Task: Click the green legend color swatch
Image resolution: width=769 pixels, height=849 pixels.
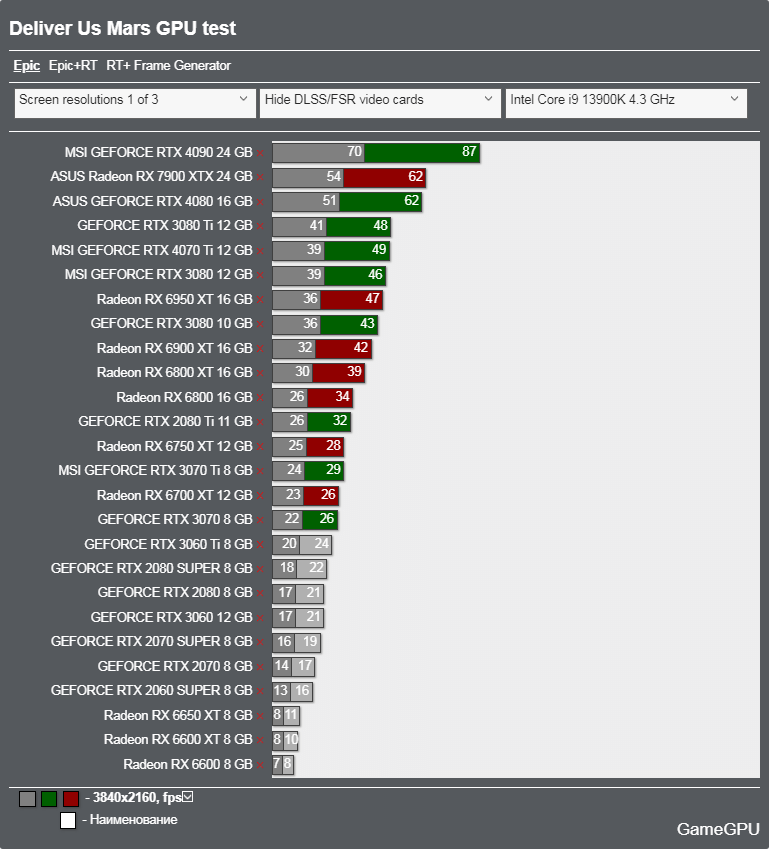Action: [49, 799]
